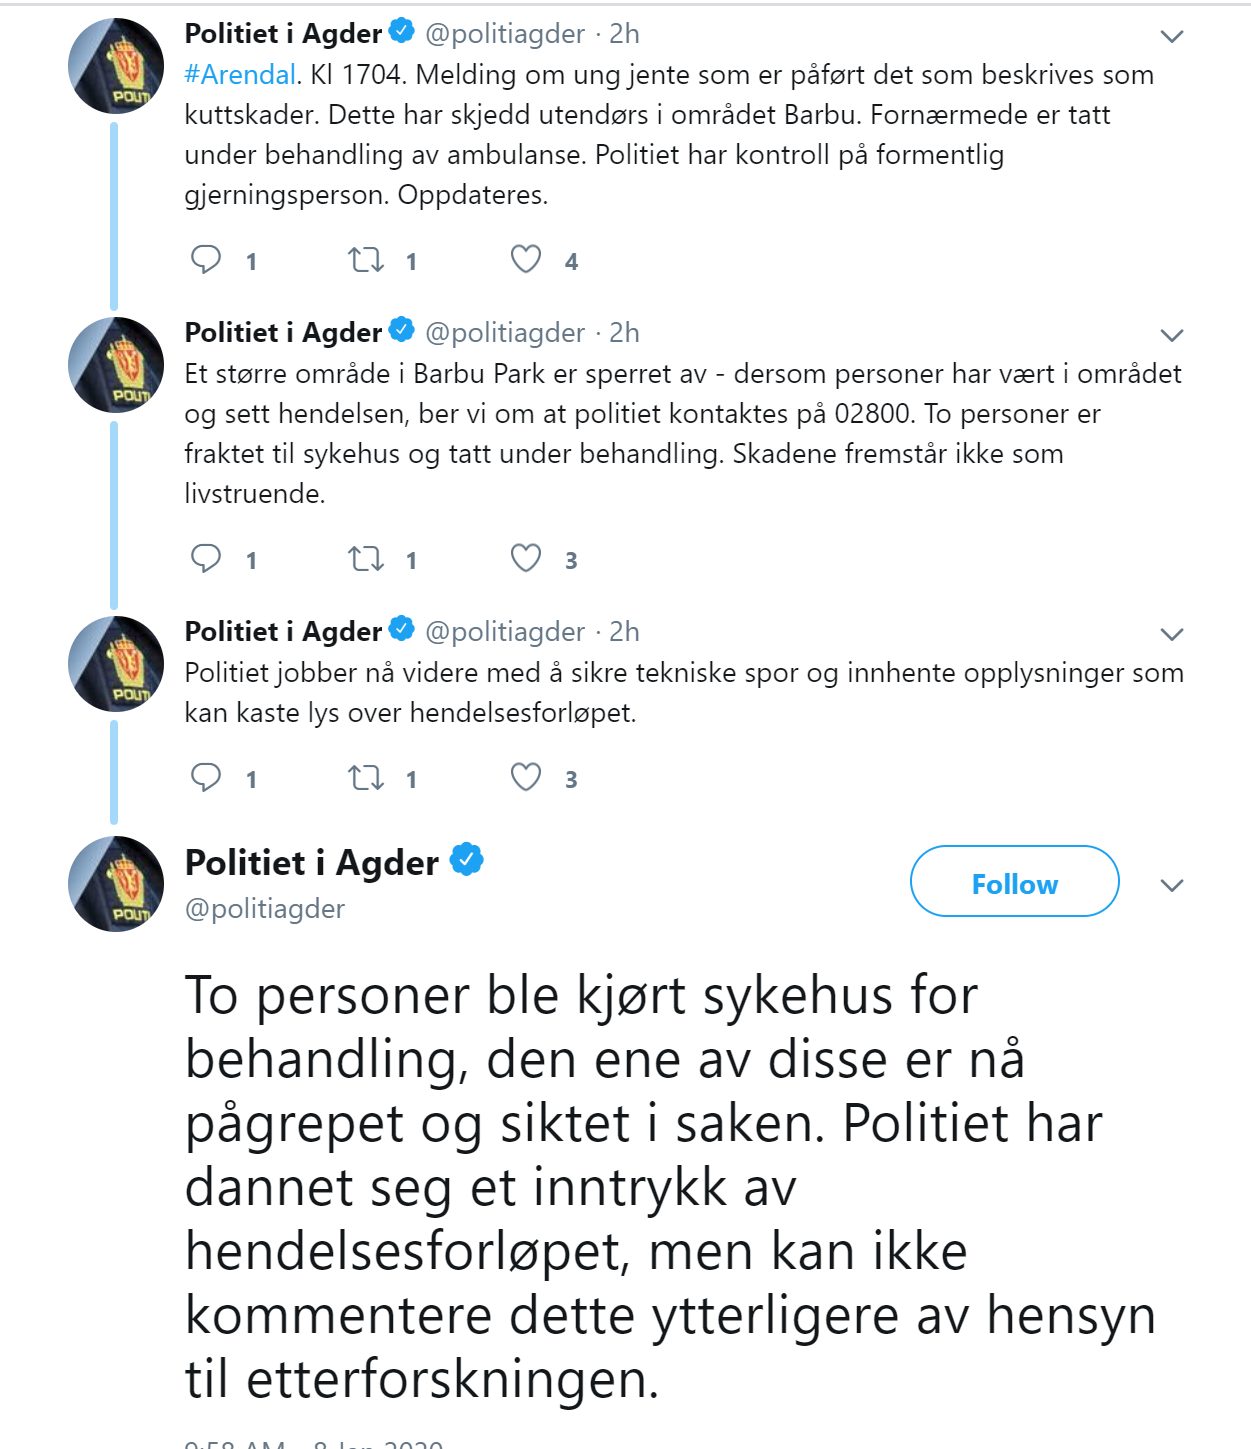This screenshot has width=1251, height=1449.
Task: Follow Politiet i Agder
Action: point(1014,882)
